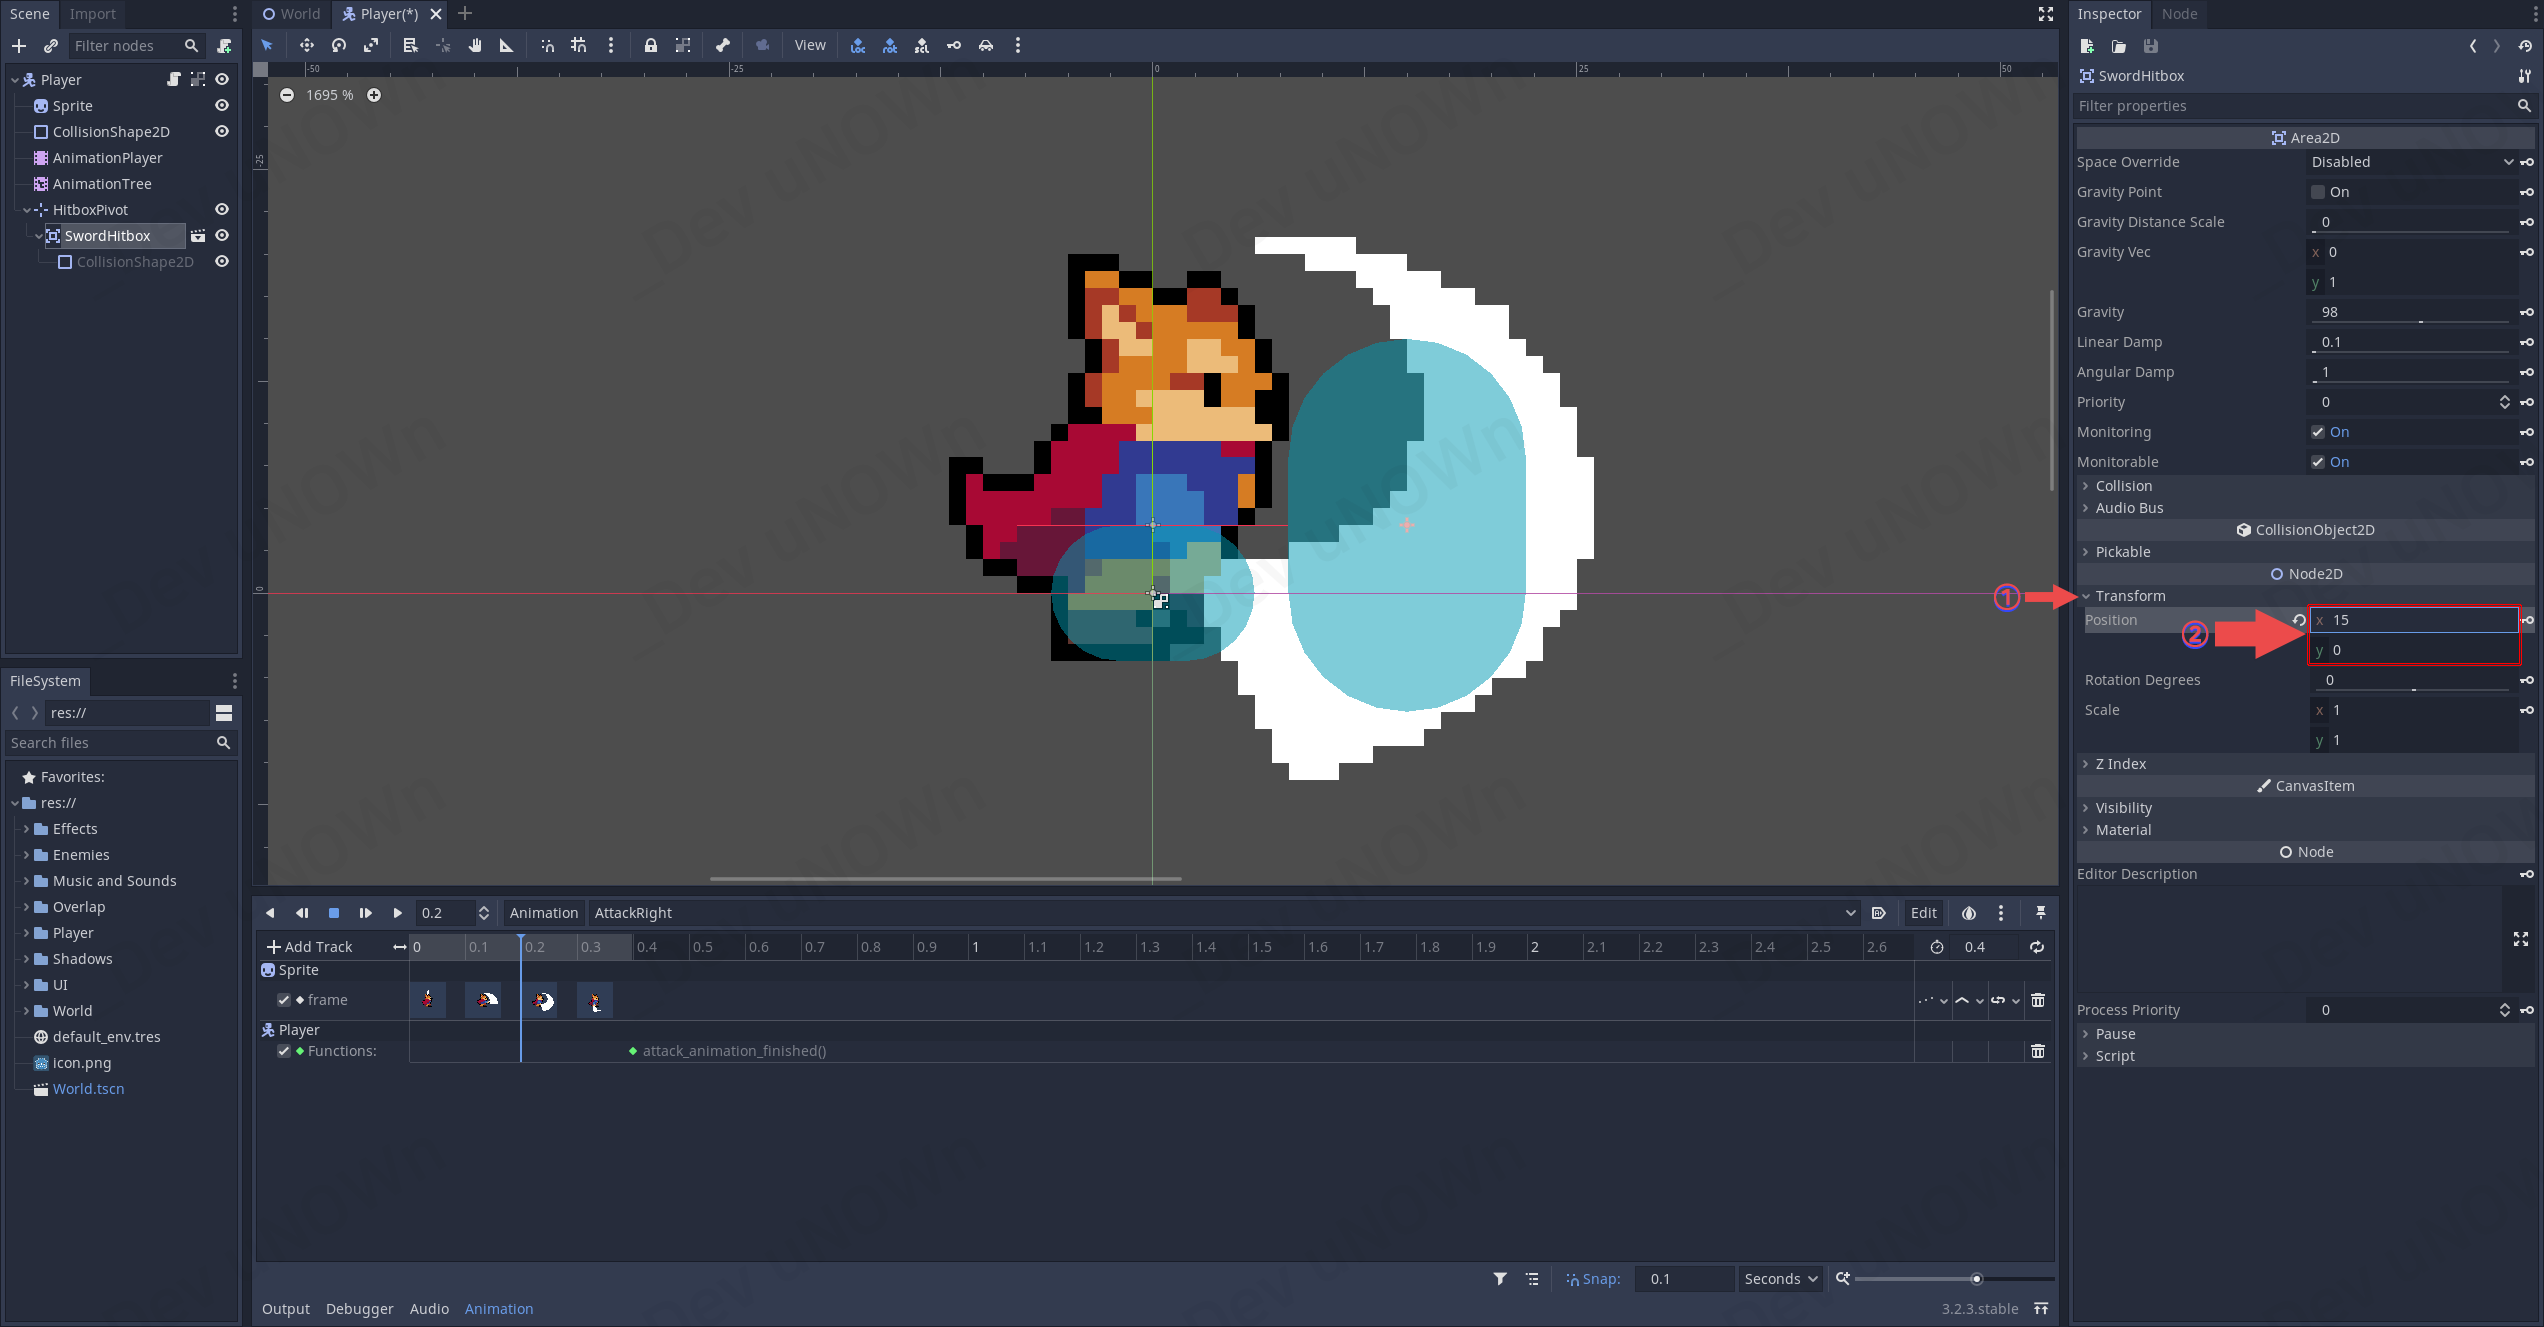
Task: Select the Rotate mode tool
Action: [x=339, y=45]
